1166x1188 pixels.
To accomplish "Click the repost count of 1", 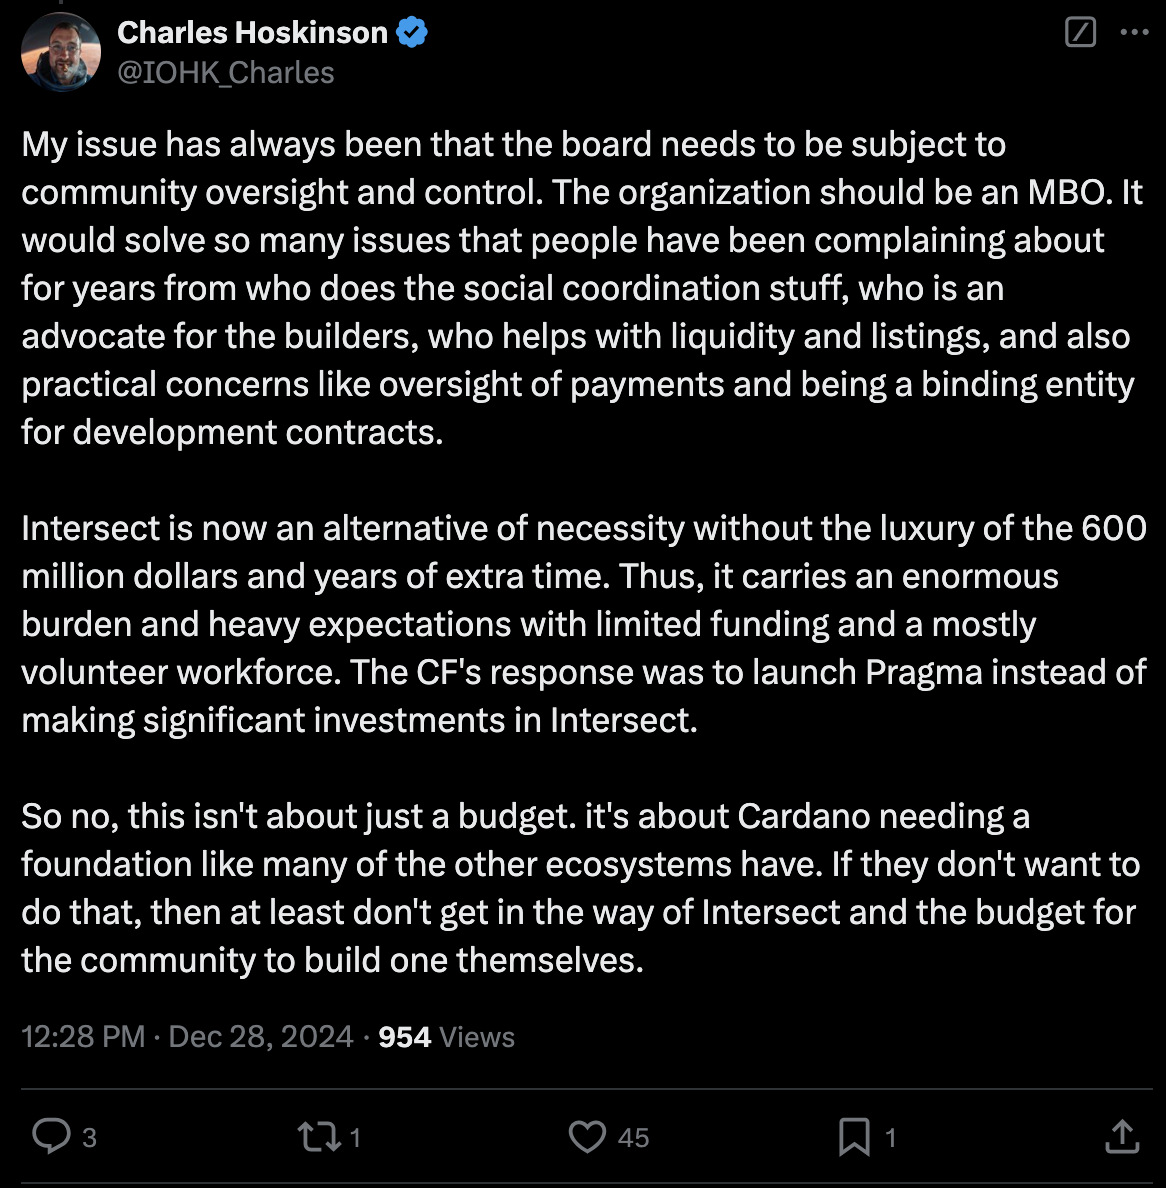I will (x=355, y=1138).
